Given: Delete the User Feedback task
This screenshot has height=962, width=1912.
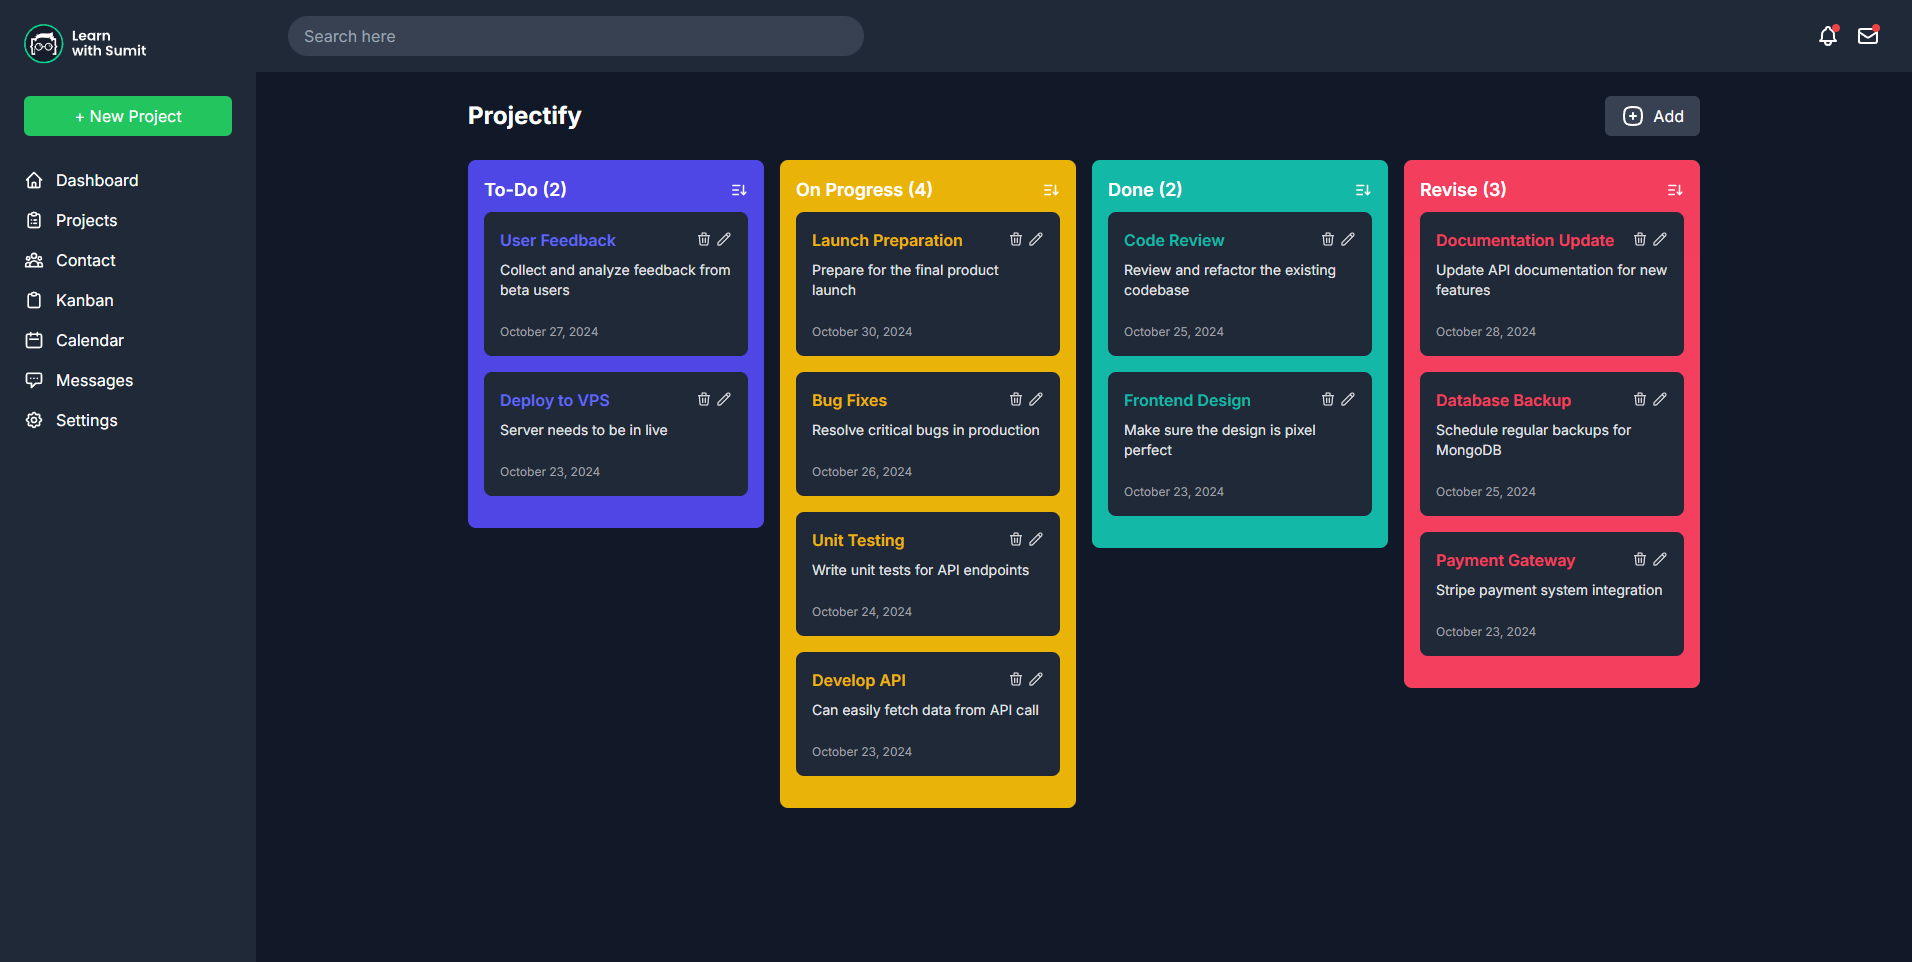Looking at the screenshot, I should tap(704, 239).
